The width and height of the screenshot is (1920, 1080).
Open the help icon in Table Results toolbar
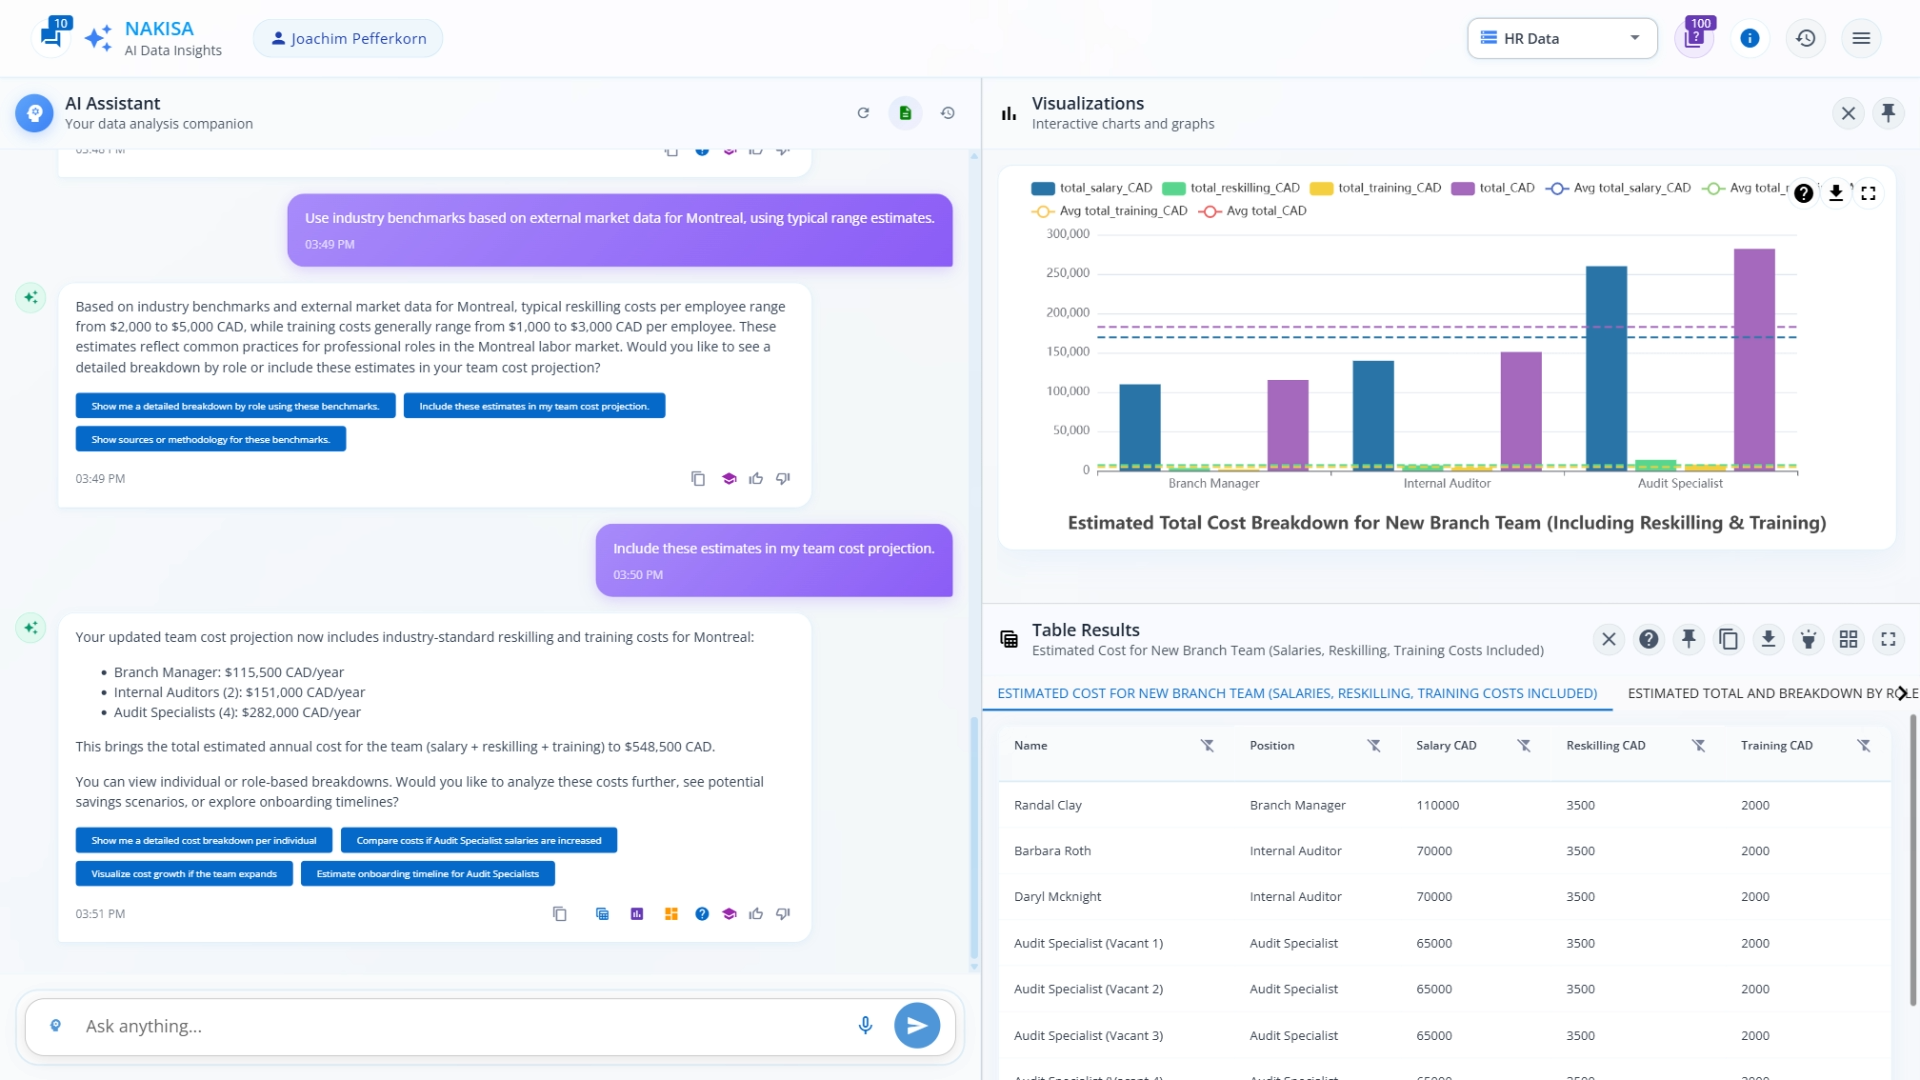pos(1649,639)
